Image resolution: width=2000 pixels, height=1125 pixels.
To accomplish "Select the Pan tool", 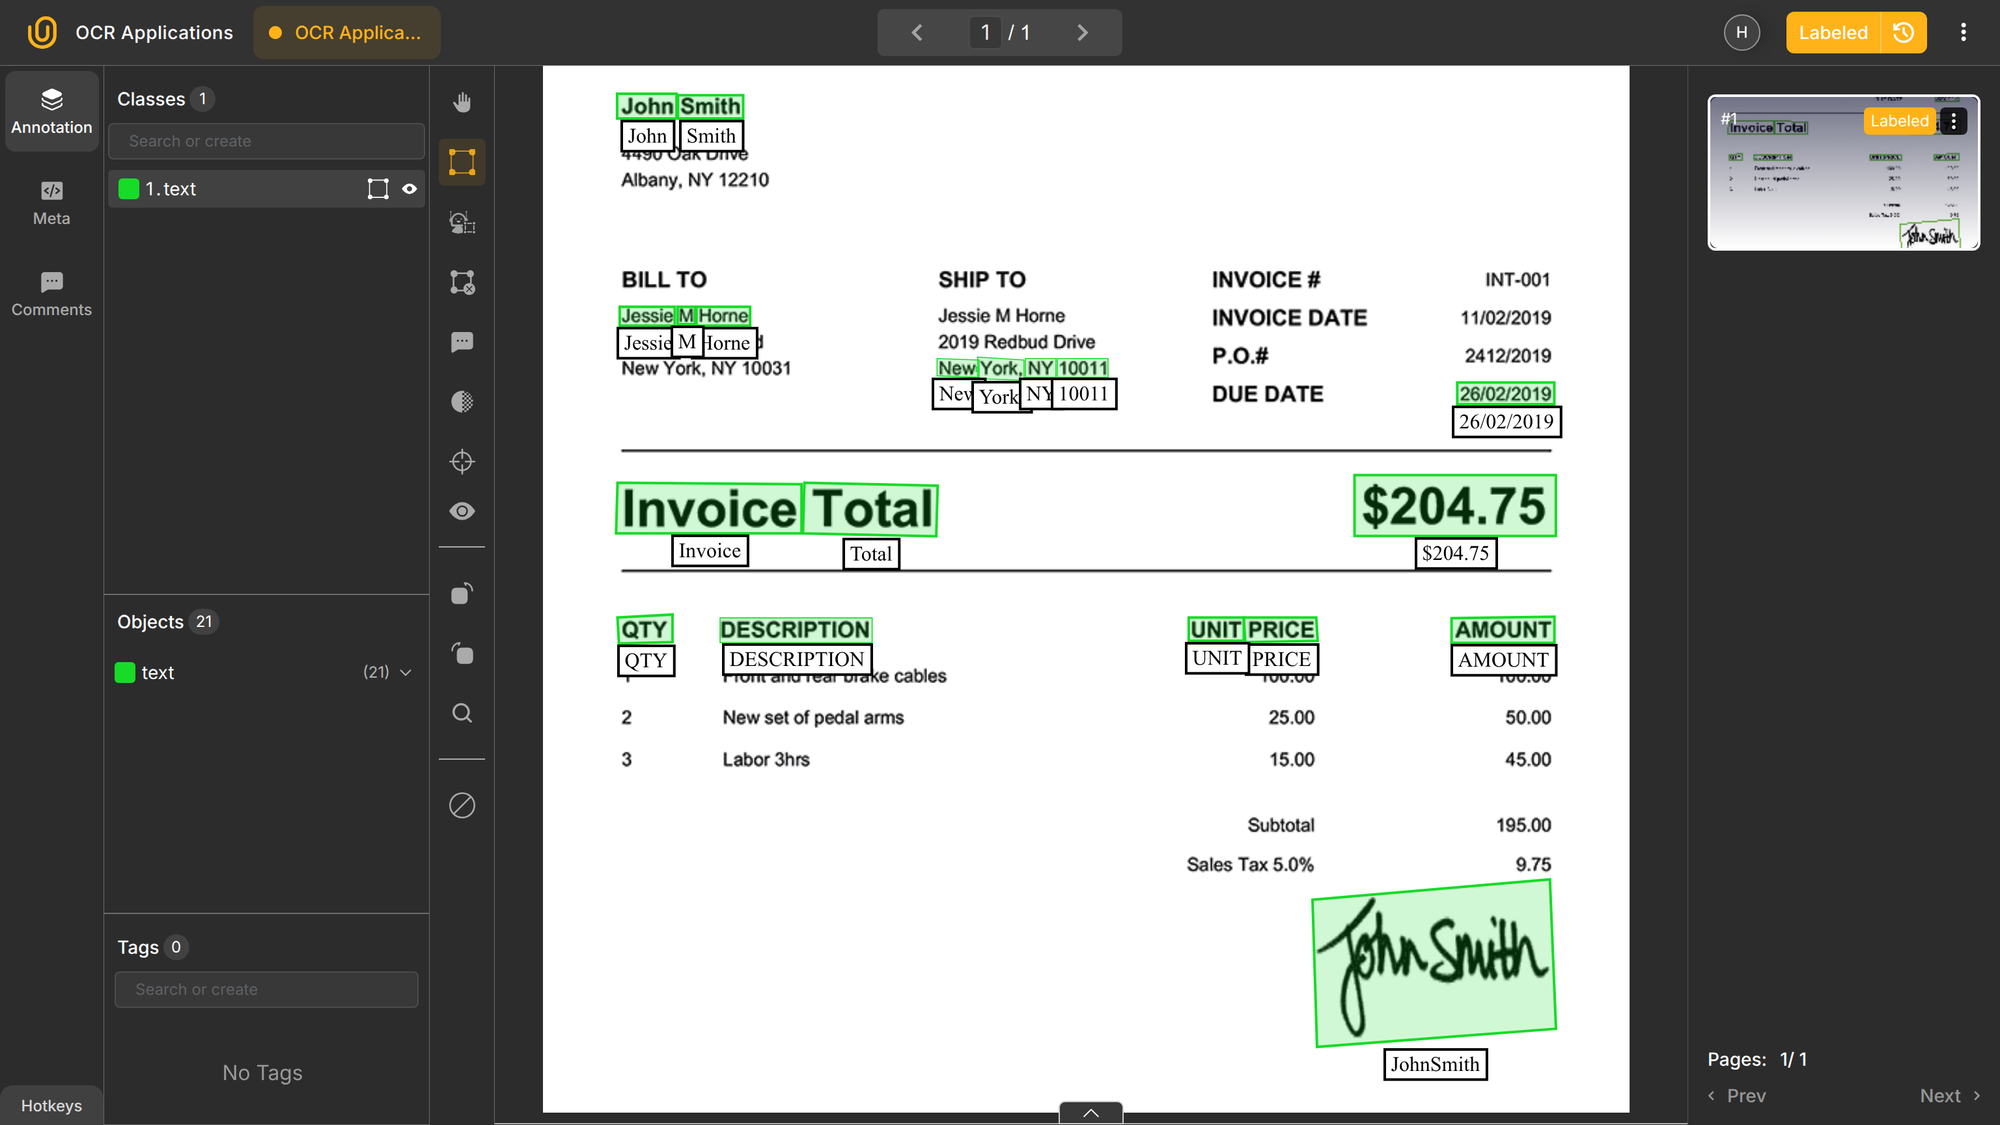I will 462,101.
